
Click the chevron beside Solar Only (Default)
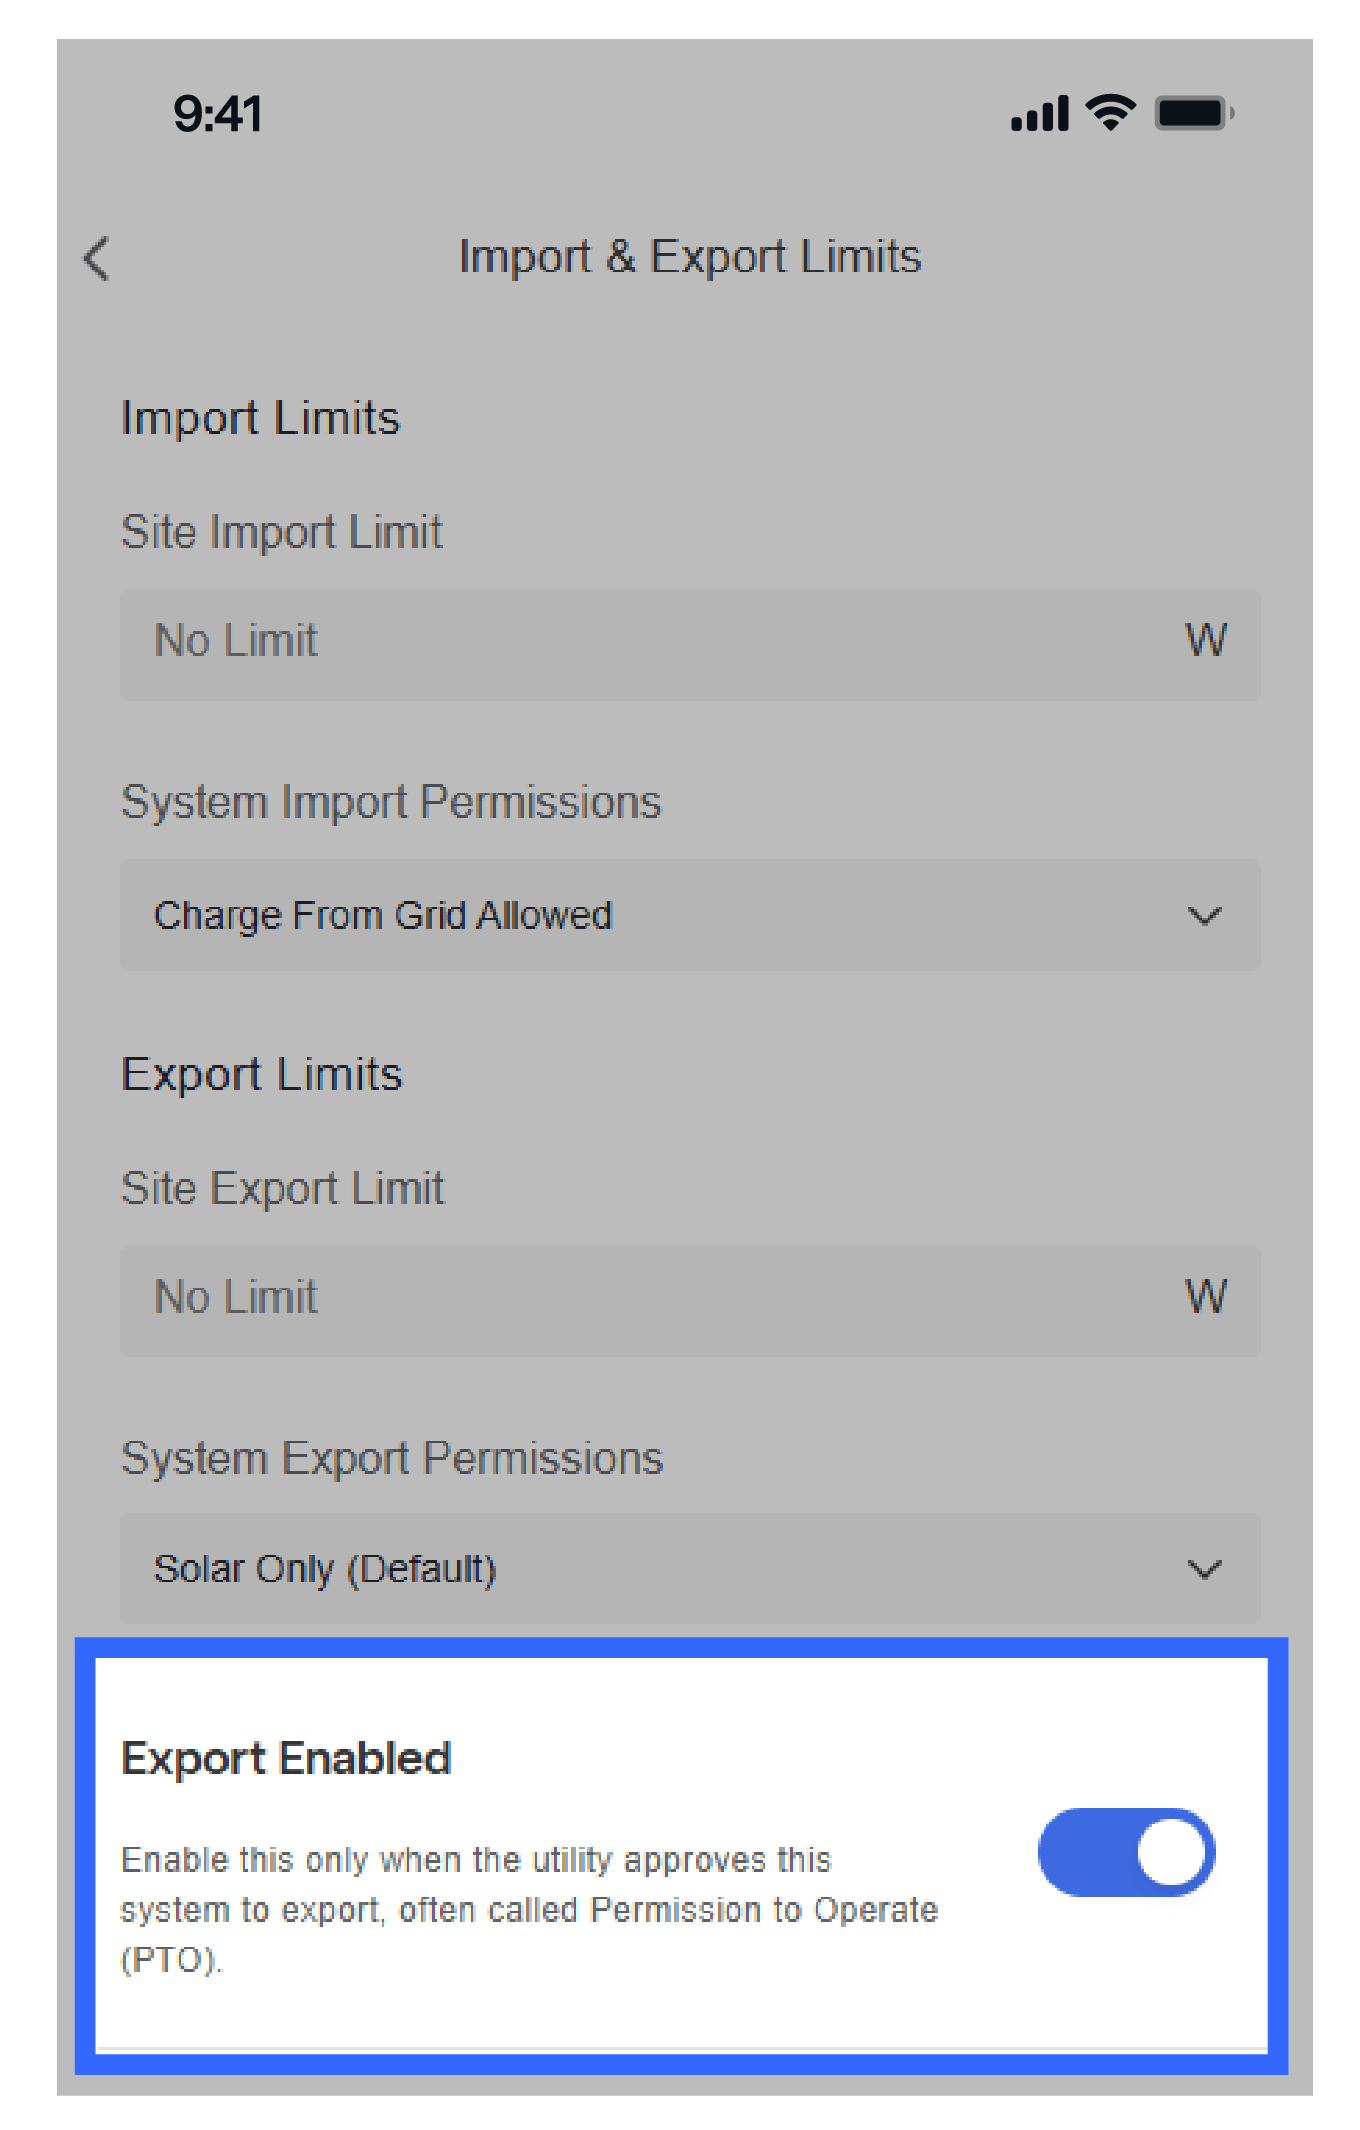click(1204, 1569)
